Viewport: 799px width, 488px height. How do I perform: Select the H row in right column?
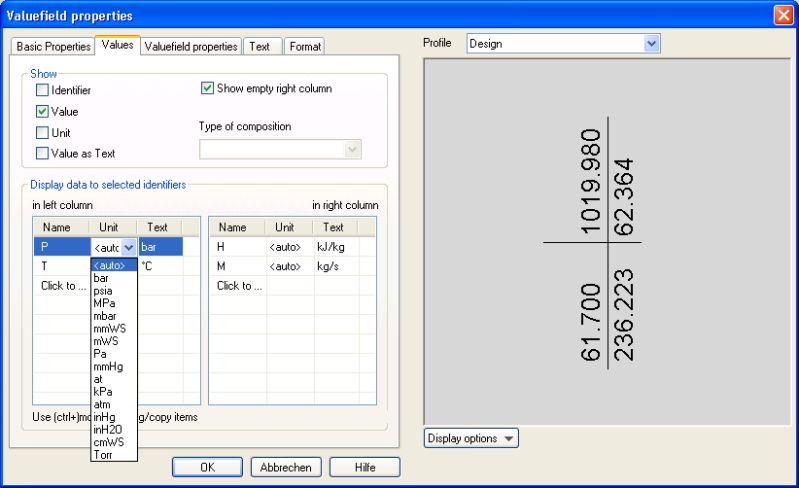pos(238,247)
